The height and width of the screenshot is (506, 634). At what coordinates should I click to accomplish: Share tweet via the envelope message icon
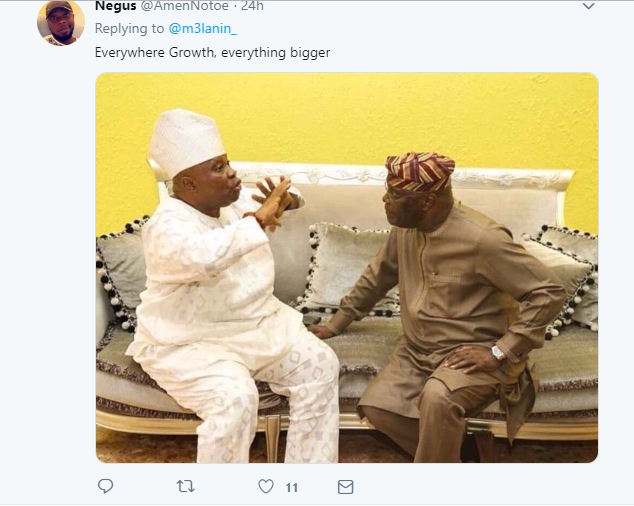[x=346, y=487]
